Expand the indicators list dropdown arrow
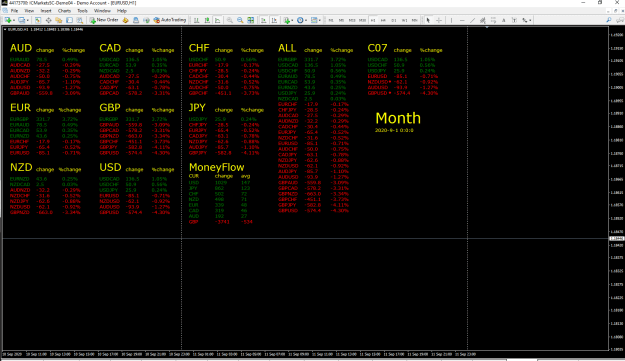Image resolution: width=625 pixels, height=361 pixels. click(x=292, y=20)
